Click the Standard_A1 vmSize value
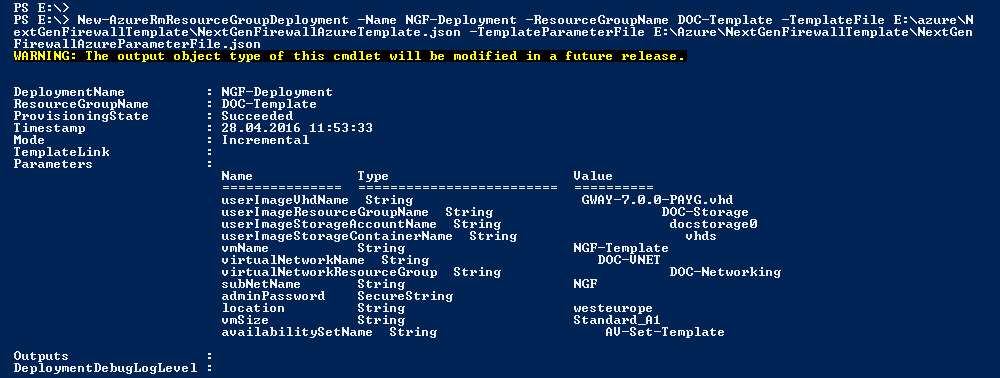This screenshot has width=1000, height=378. coord(616,320)
